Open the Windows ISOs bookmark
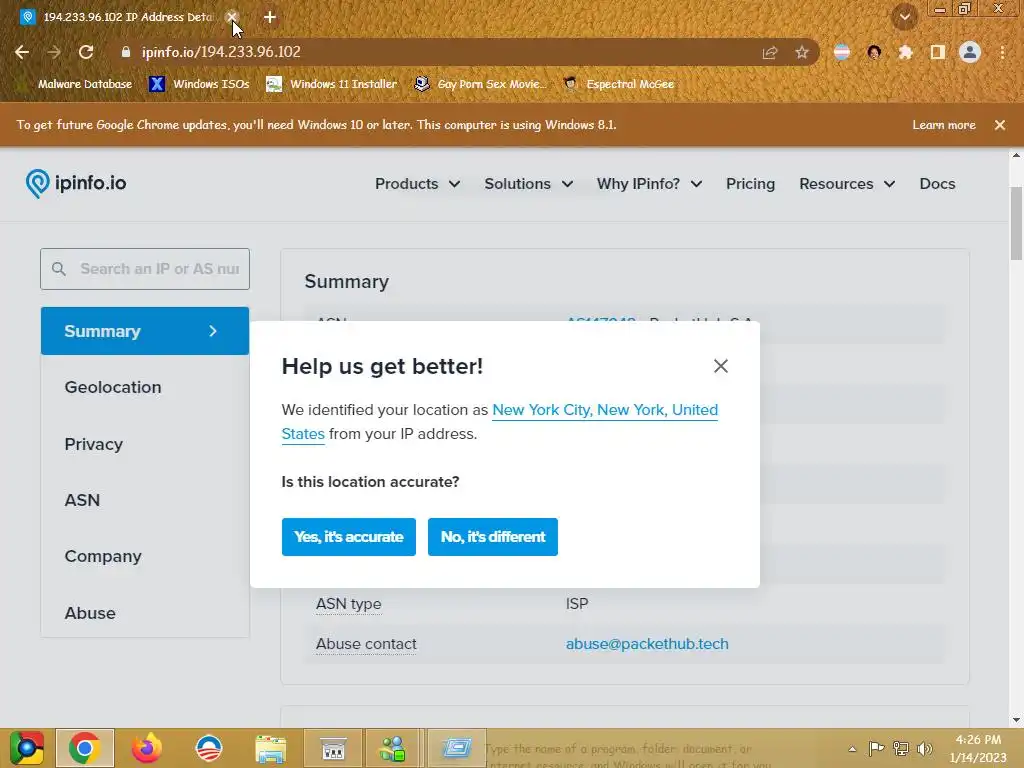 (199, 84)
